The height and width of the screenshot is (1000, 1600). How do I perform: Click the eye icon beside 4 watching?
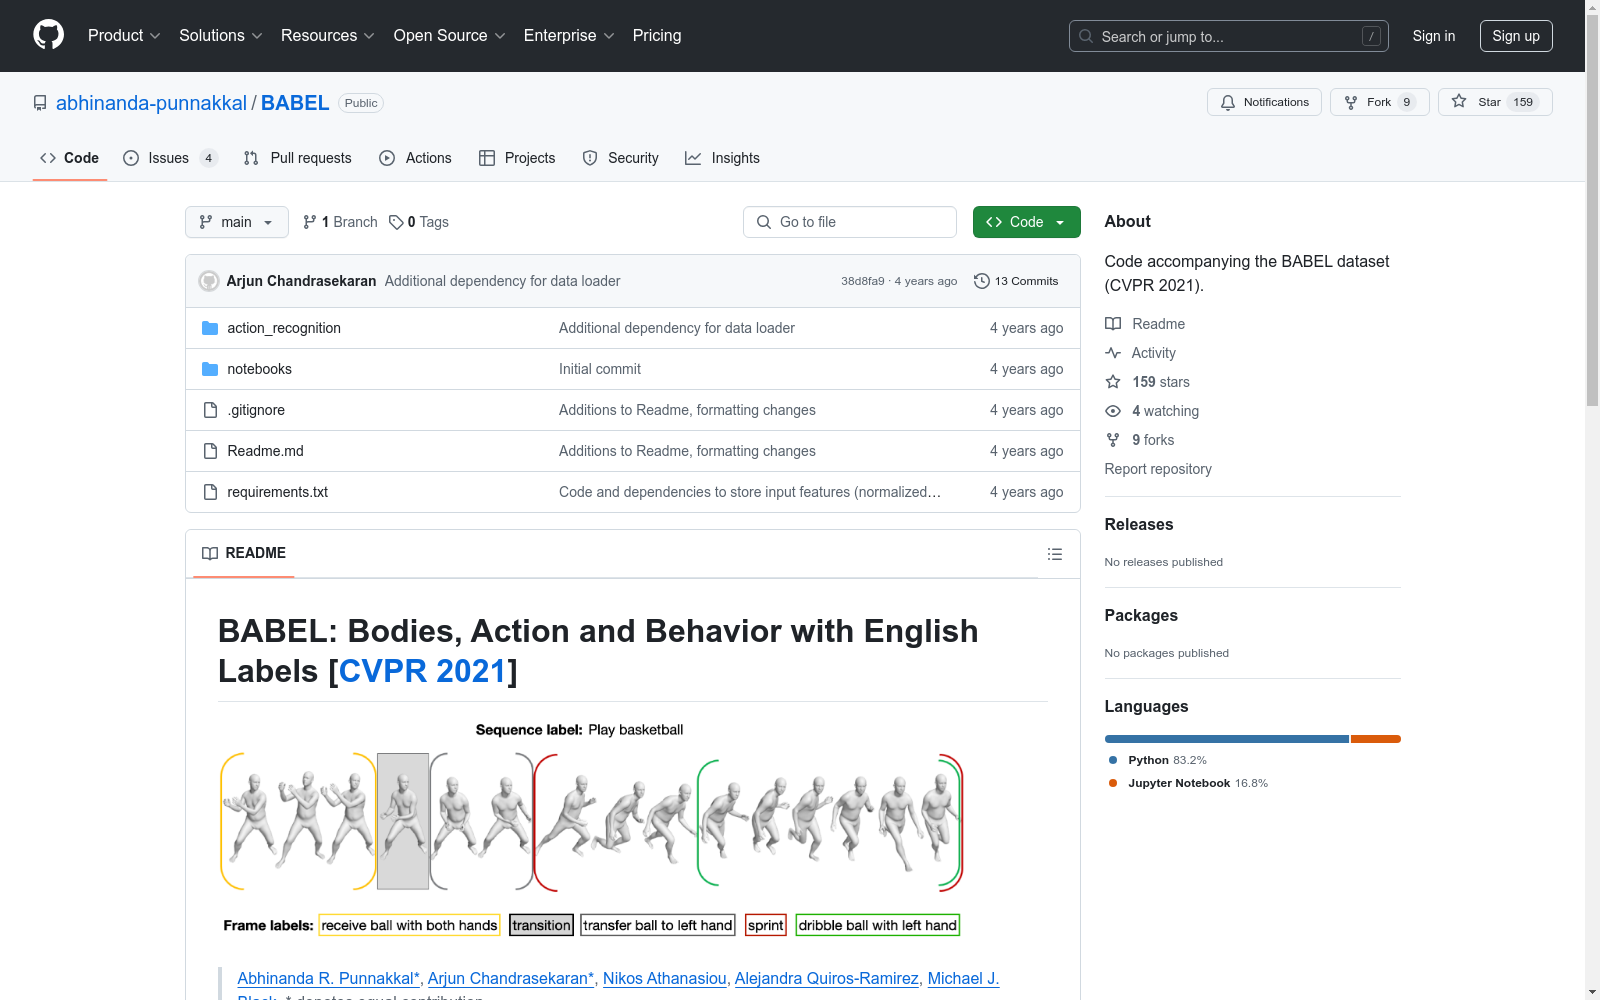click(x=1113, y=411)
